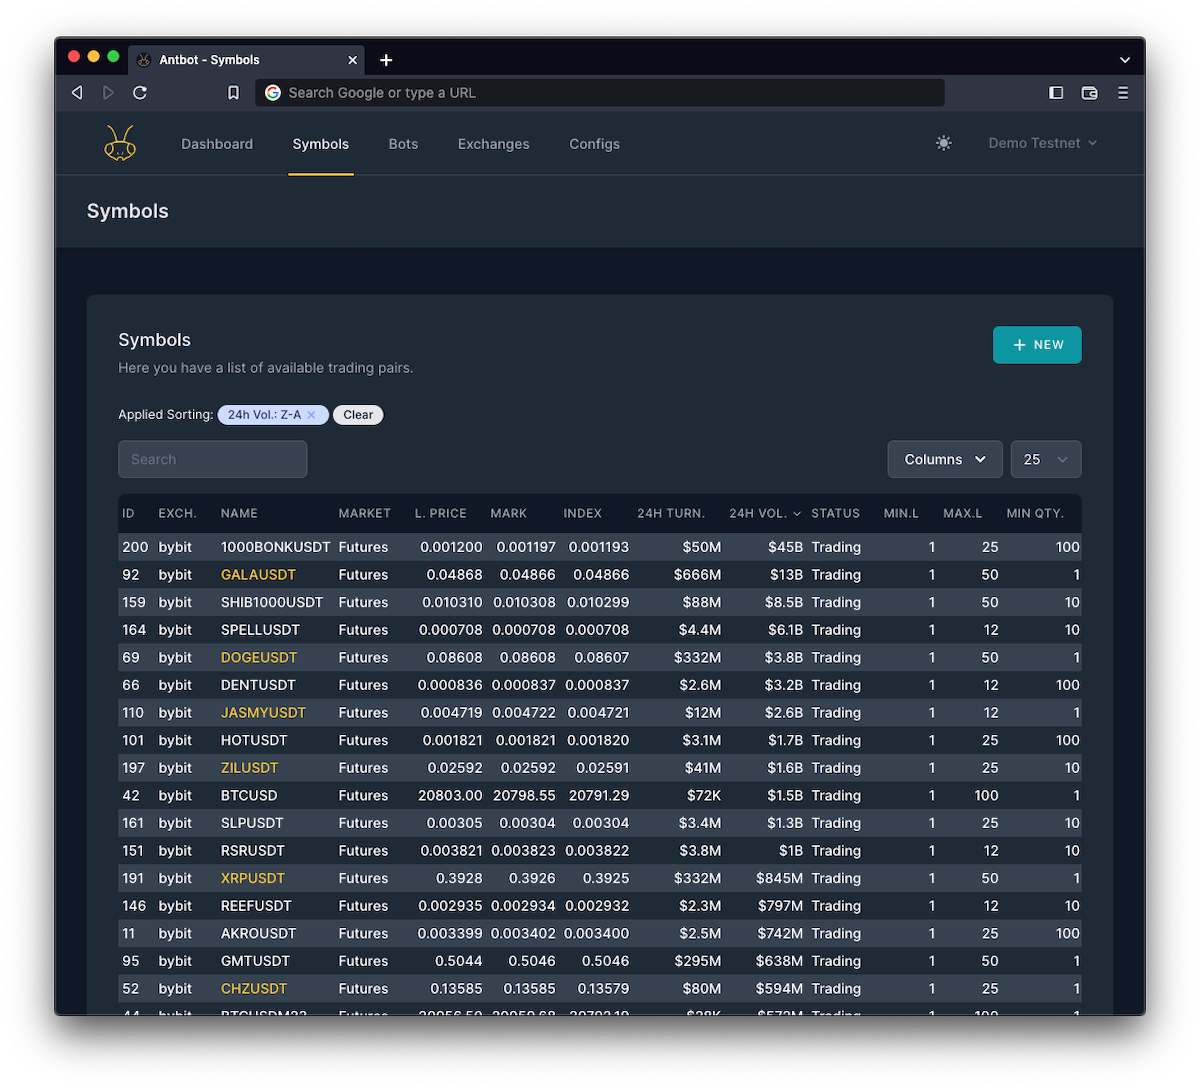This screenshot has height=1088, width=1200.
Task: Open the DOGEUSDT symbol link
Action: pyautogui.click(x=259, y=658)
